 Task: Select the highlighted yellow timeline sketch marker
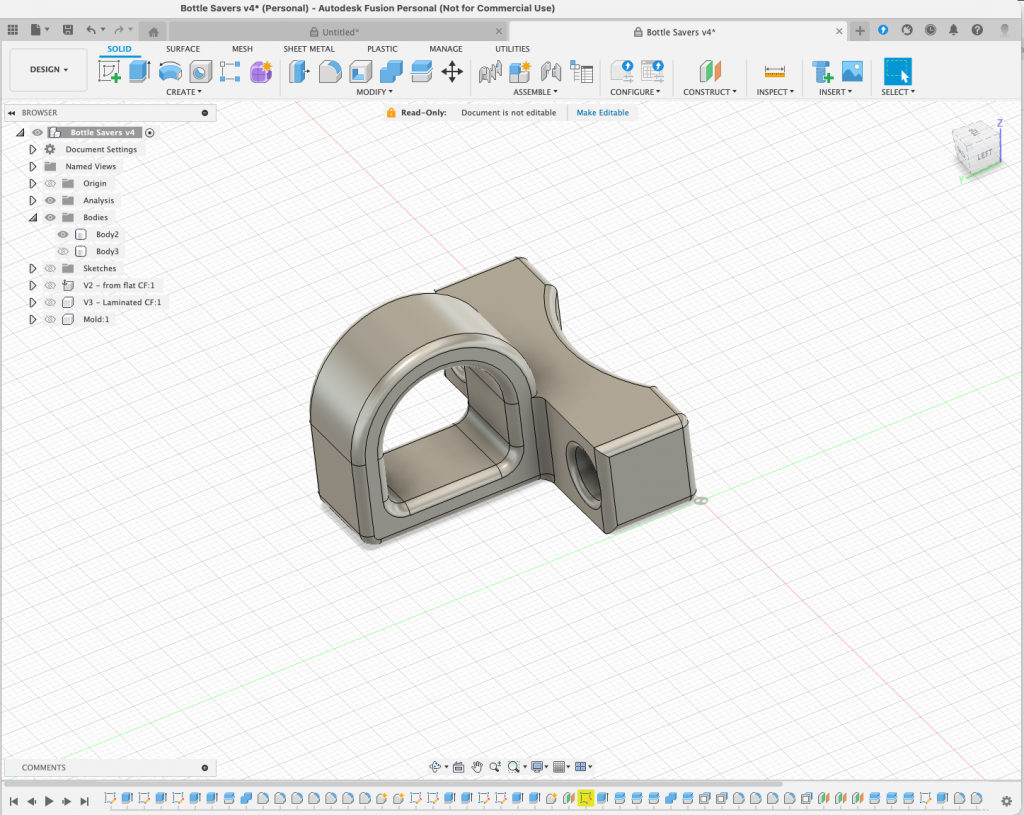pos(586,798)
